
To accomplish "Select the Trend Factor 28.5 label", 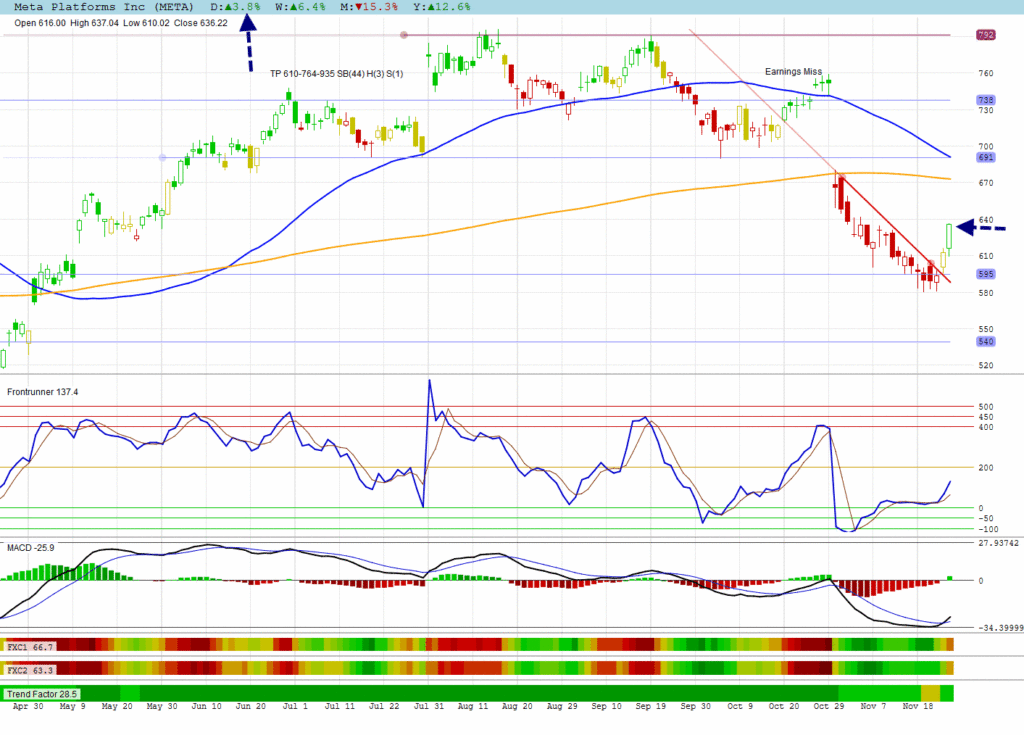I will coord(42,693).
